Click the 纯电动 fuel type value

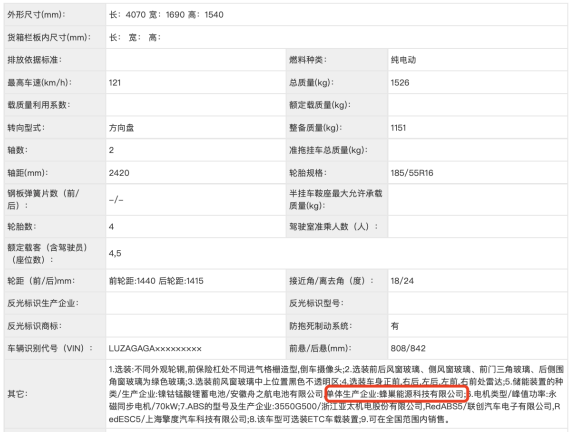click(403, 60)
